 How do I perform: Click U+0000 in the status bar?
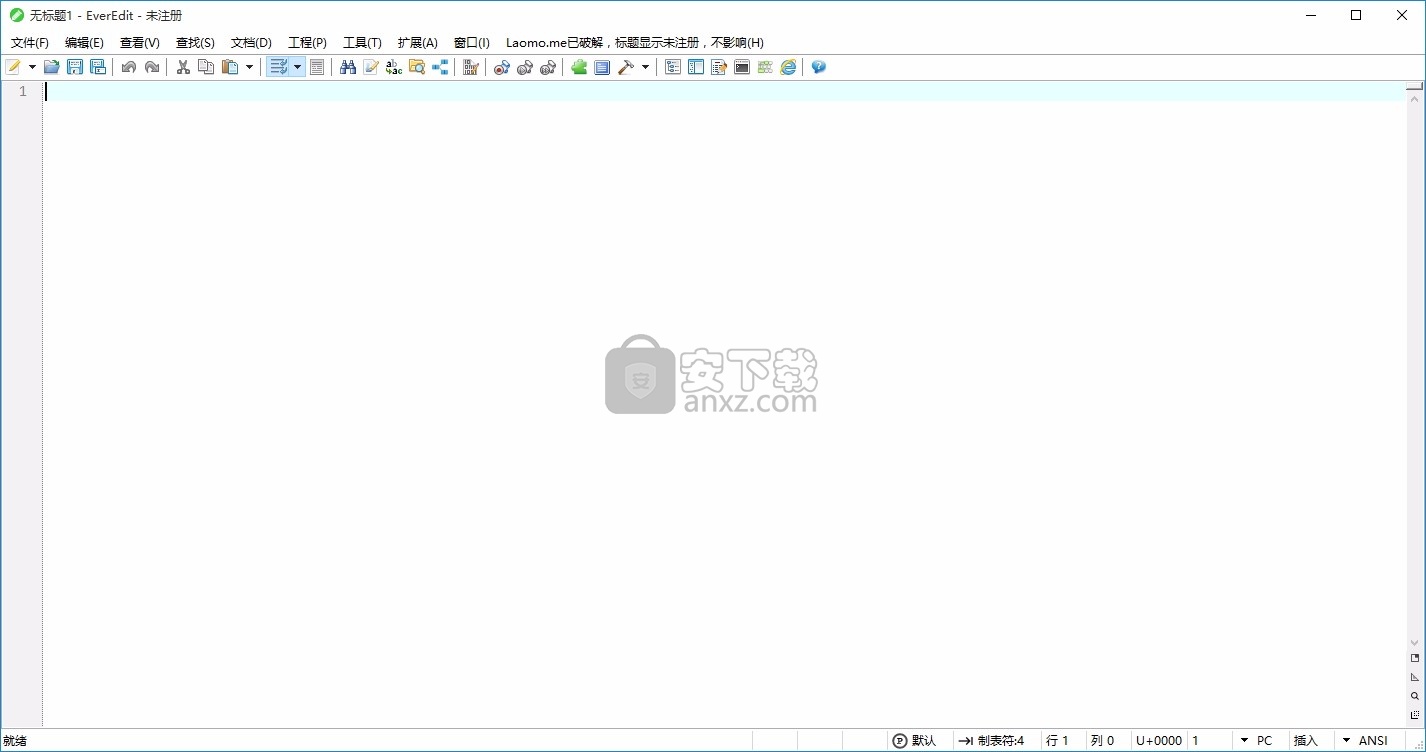1159,741
